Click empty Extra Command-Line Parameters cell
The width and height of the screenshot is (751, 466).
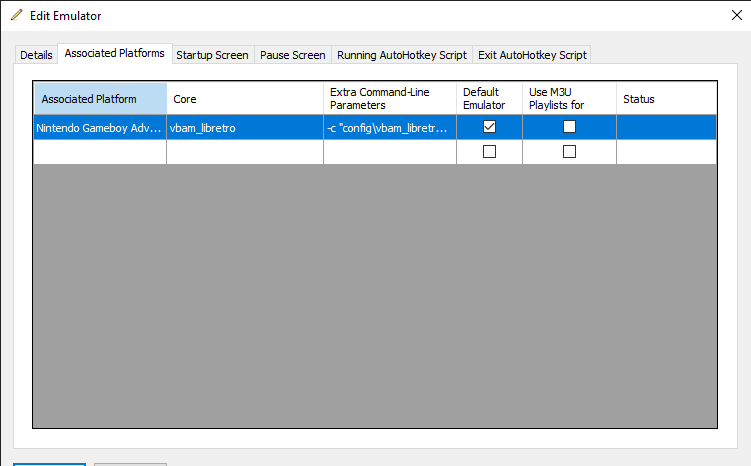pyautogui.click(x=390, y=152)
